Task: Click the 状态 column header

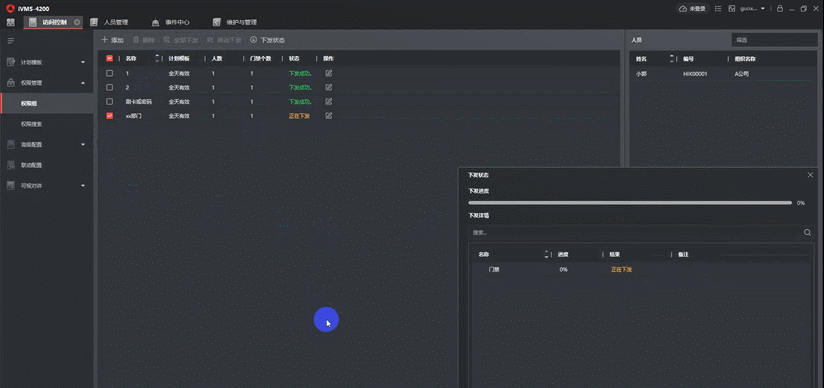Action: coord(294,58)
